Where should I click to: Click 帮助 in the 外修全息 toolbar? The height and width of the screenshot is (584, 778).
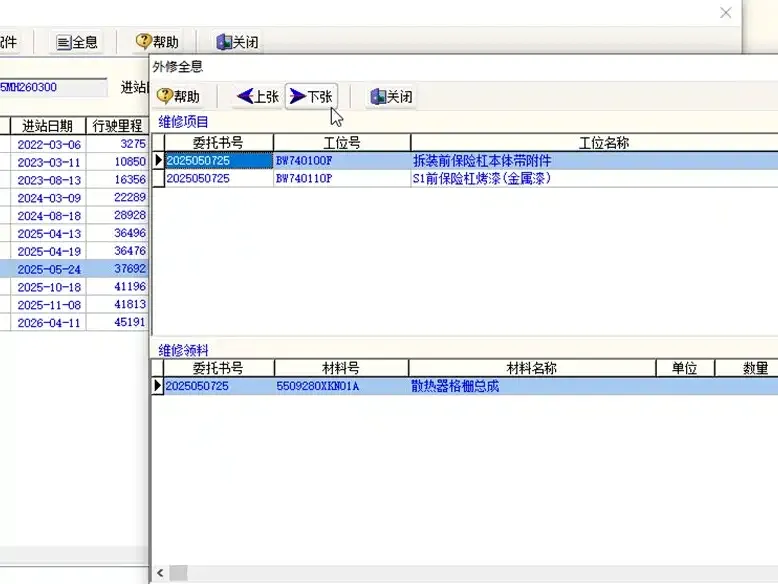[x=178, y=96]
